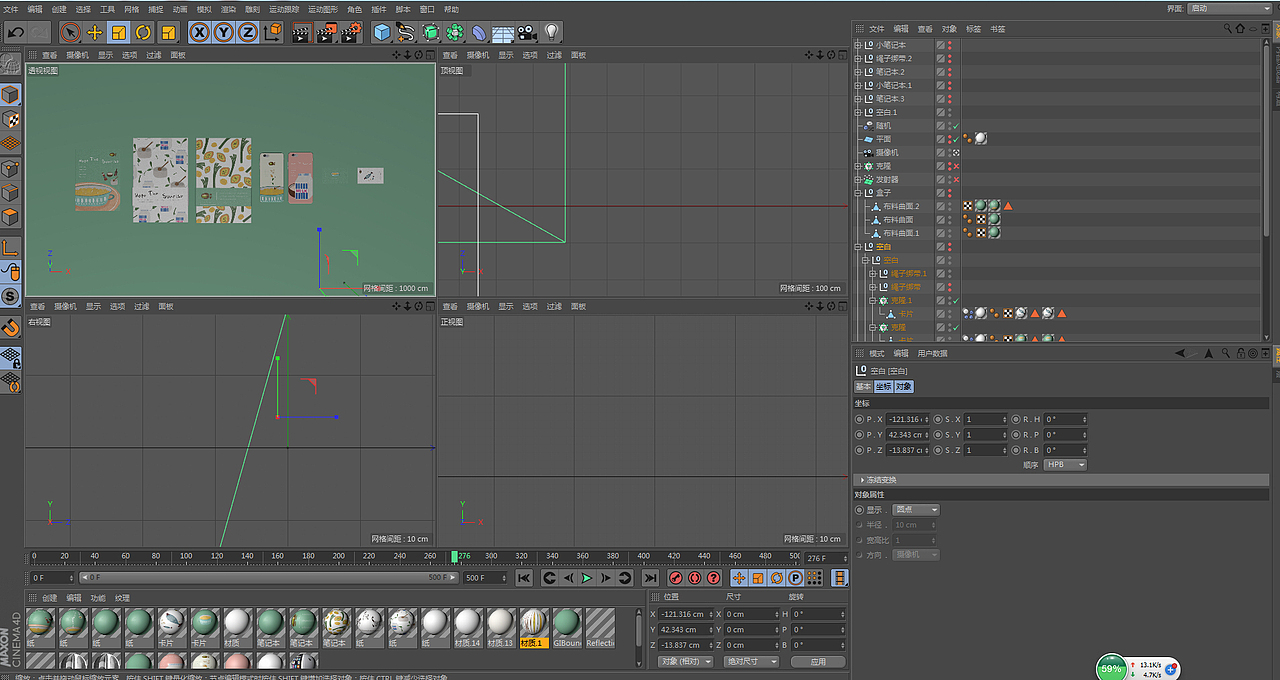Toggle 克隆.1 enable checkmark
Image resolution: width=1280 pixels, height=680 pixels.
tap(956, 300)
